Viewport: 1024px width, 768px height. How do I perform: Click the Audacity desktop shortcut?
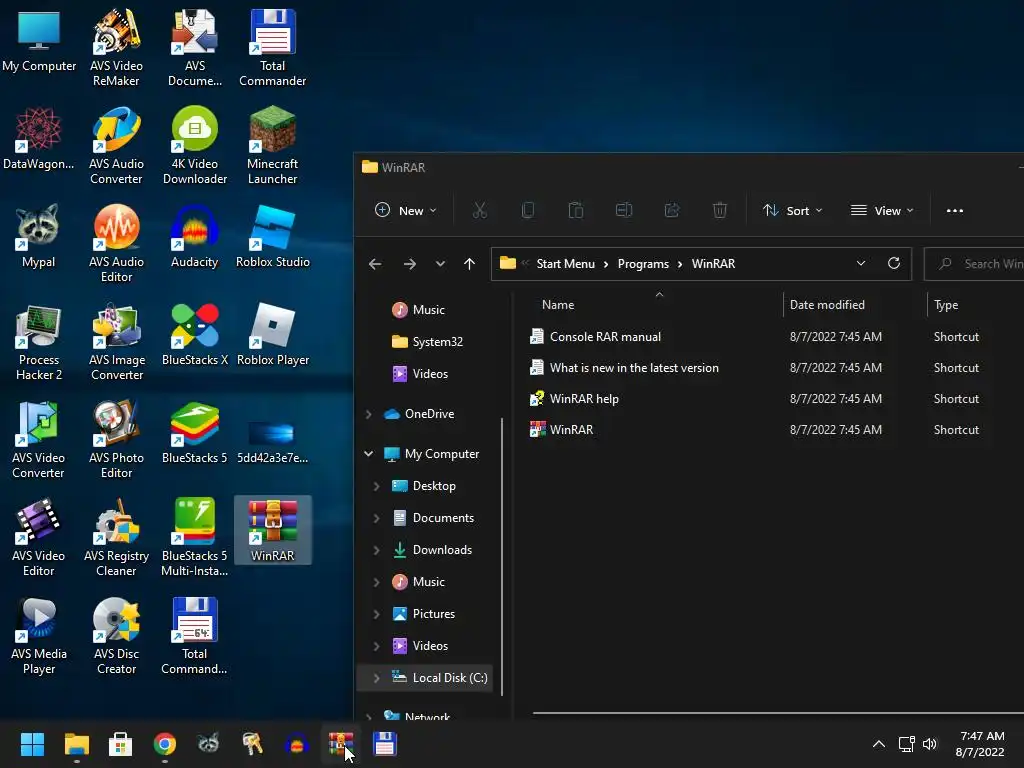tap(195, 236)
